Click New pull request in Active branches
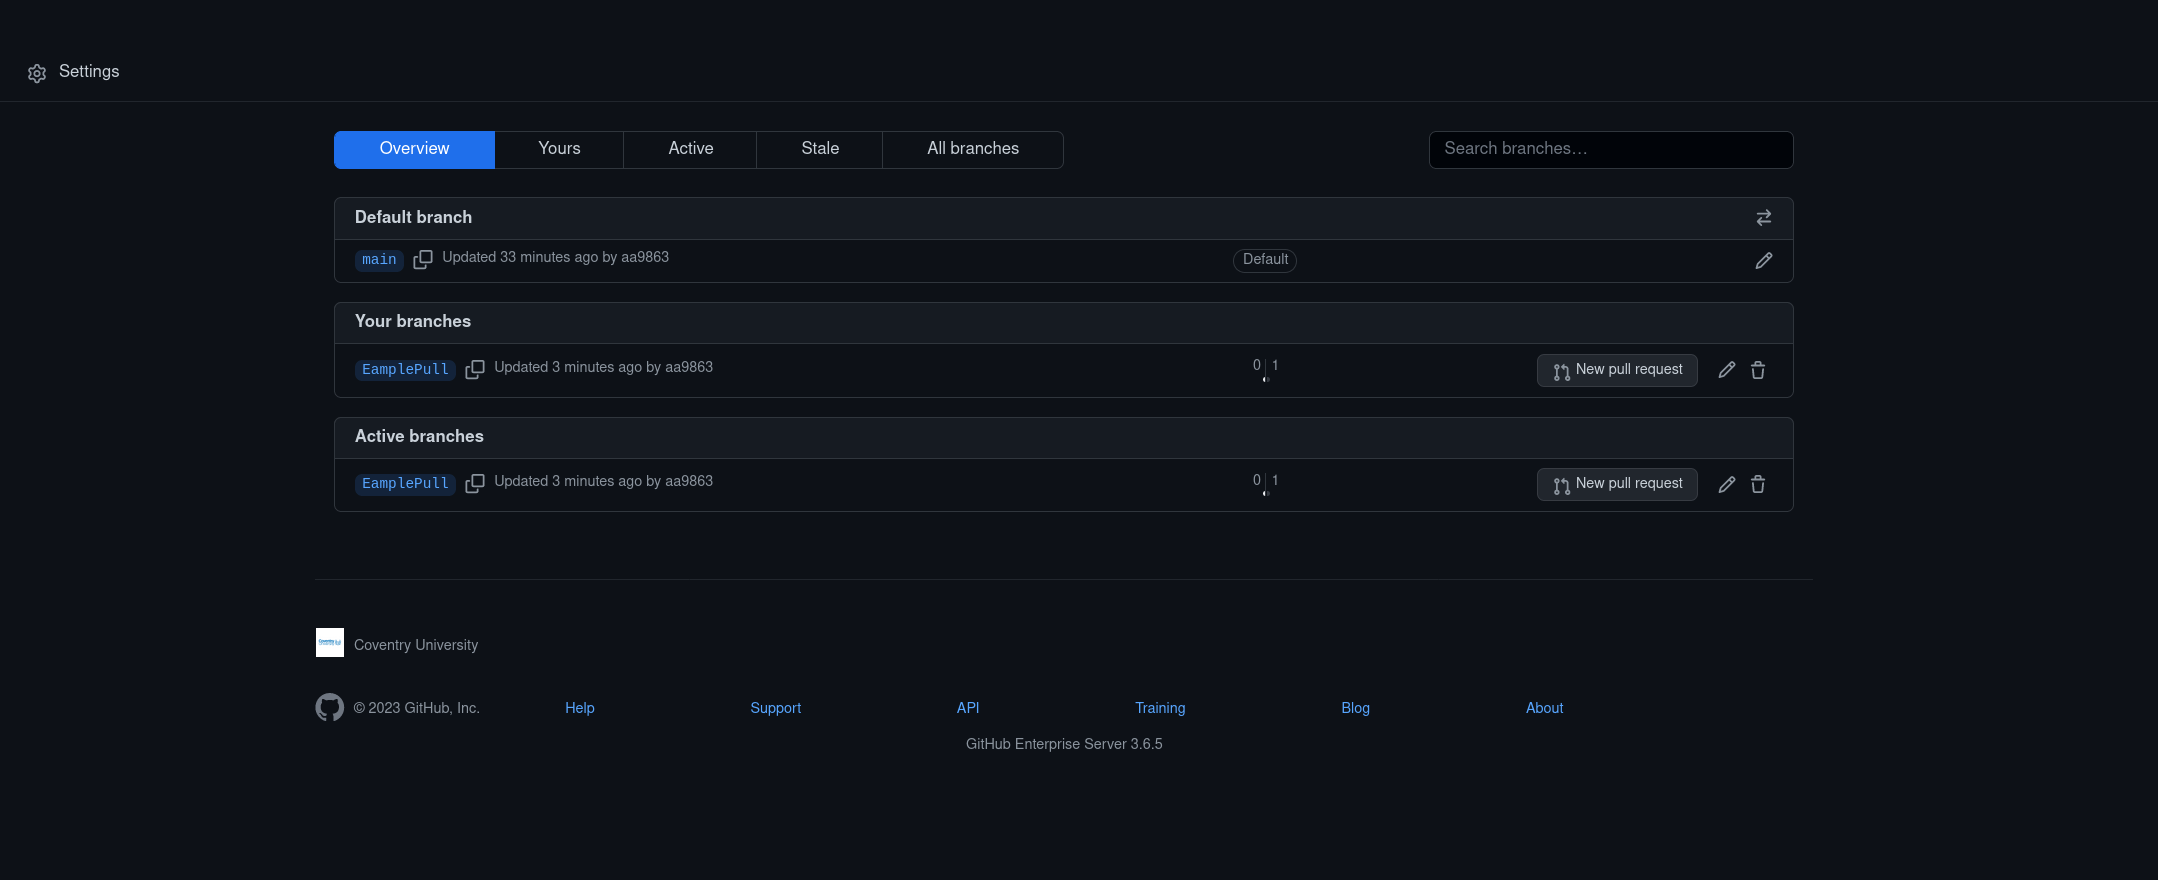The height and width of the screenshot is (880, 2158). 1616,484
